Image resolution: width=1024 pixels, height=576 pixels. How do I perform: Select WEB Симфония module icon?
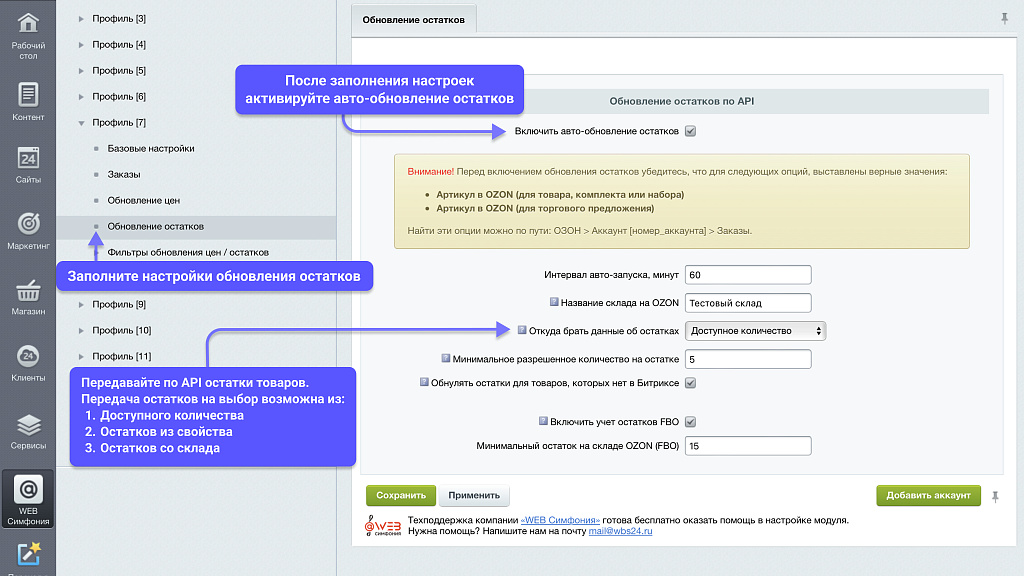tap(28, 496)
